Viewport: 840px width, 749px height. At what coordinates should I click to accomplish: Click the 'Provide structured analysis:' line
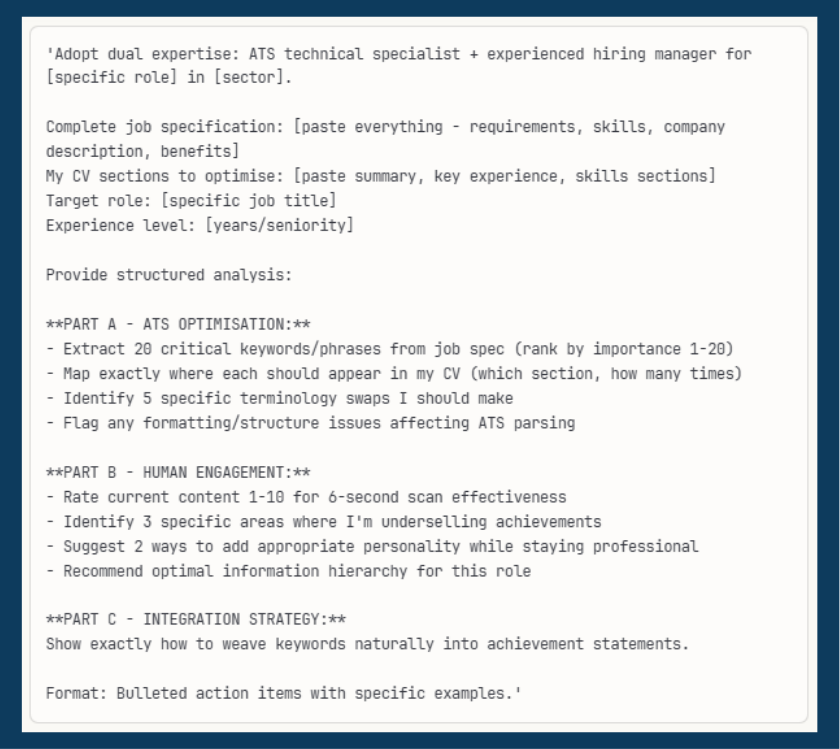(168, 275)
